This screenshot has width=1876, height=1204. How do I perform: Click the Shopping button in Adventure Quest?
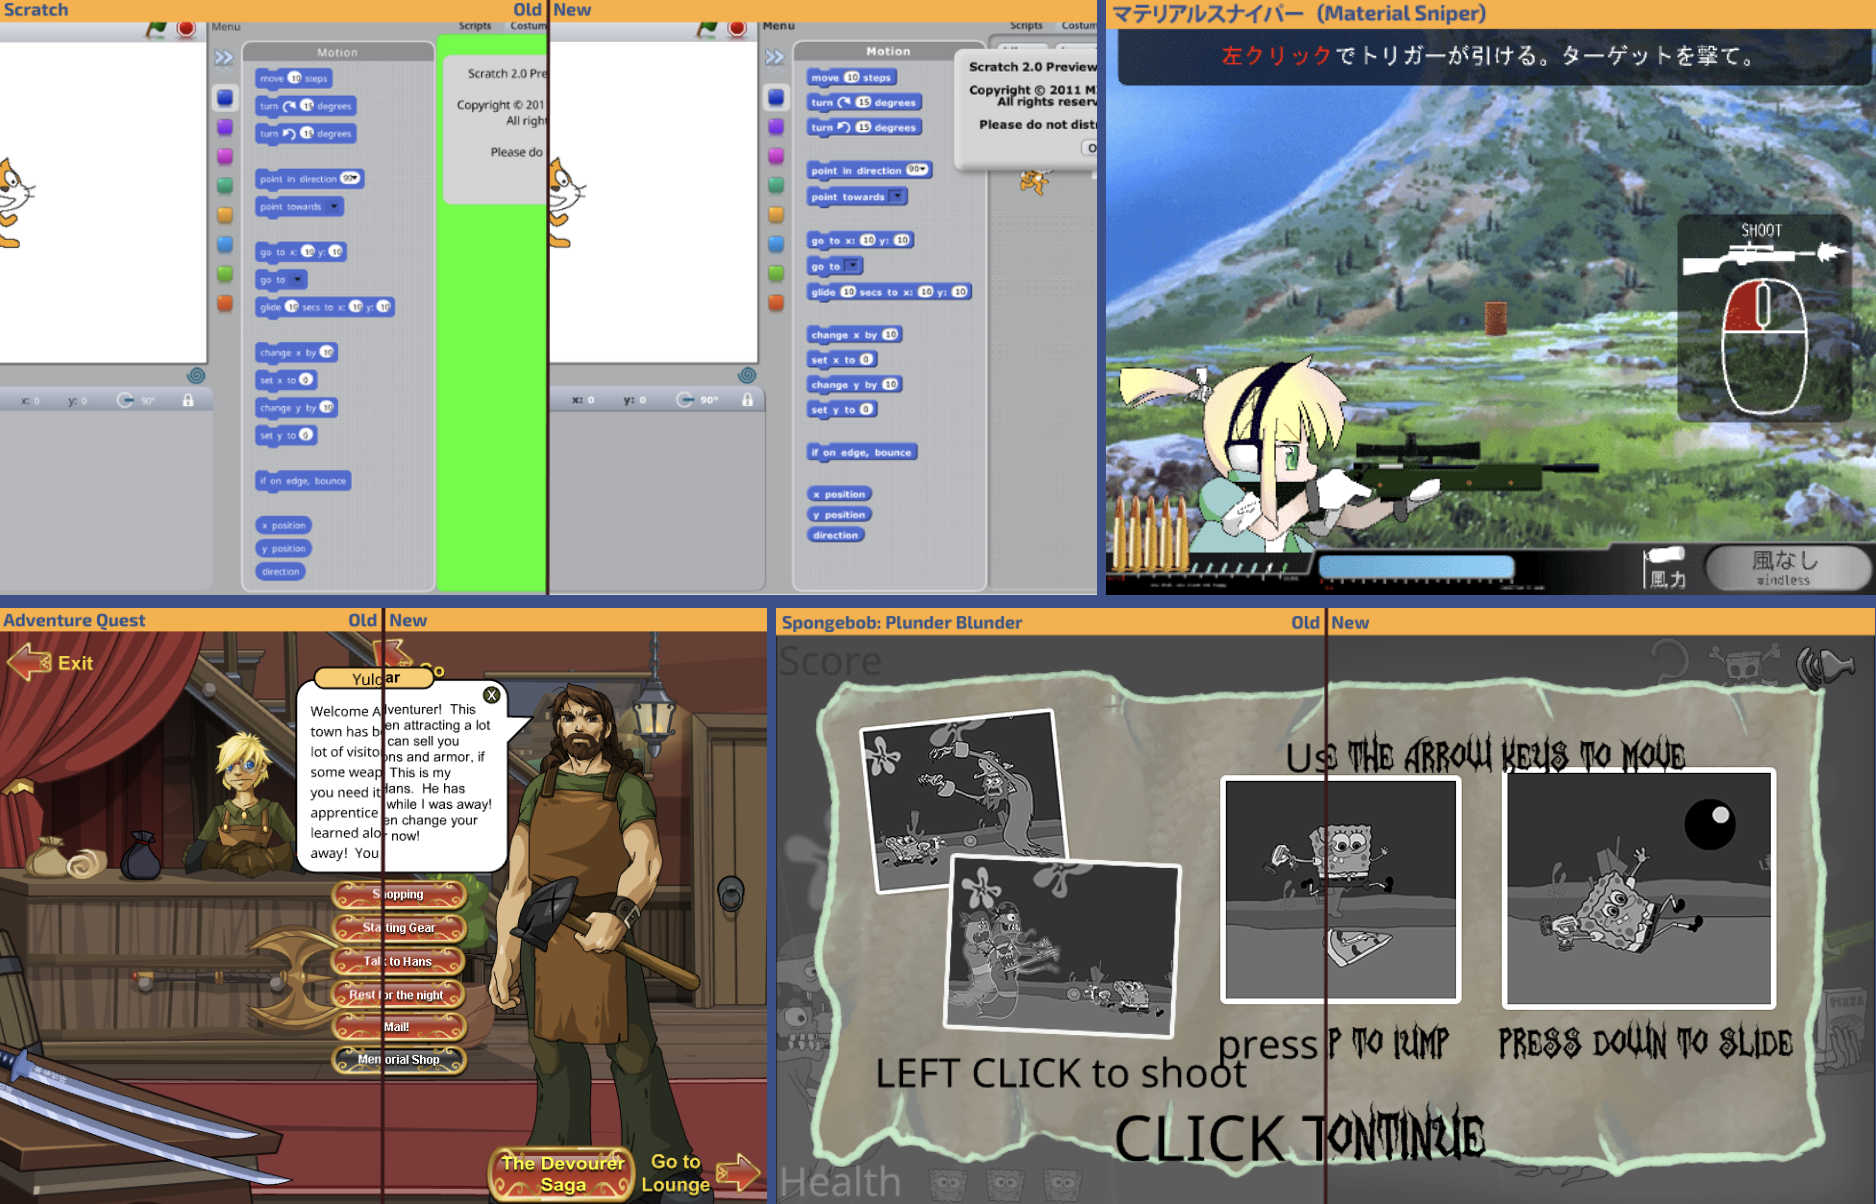click(399, 894)
